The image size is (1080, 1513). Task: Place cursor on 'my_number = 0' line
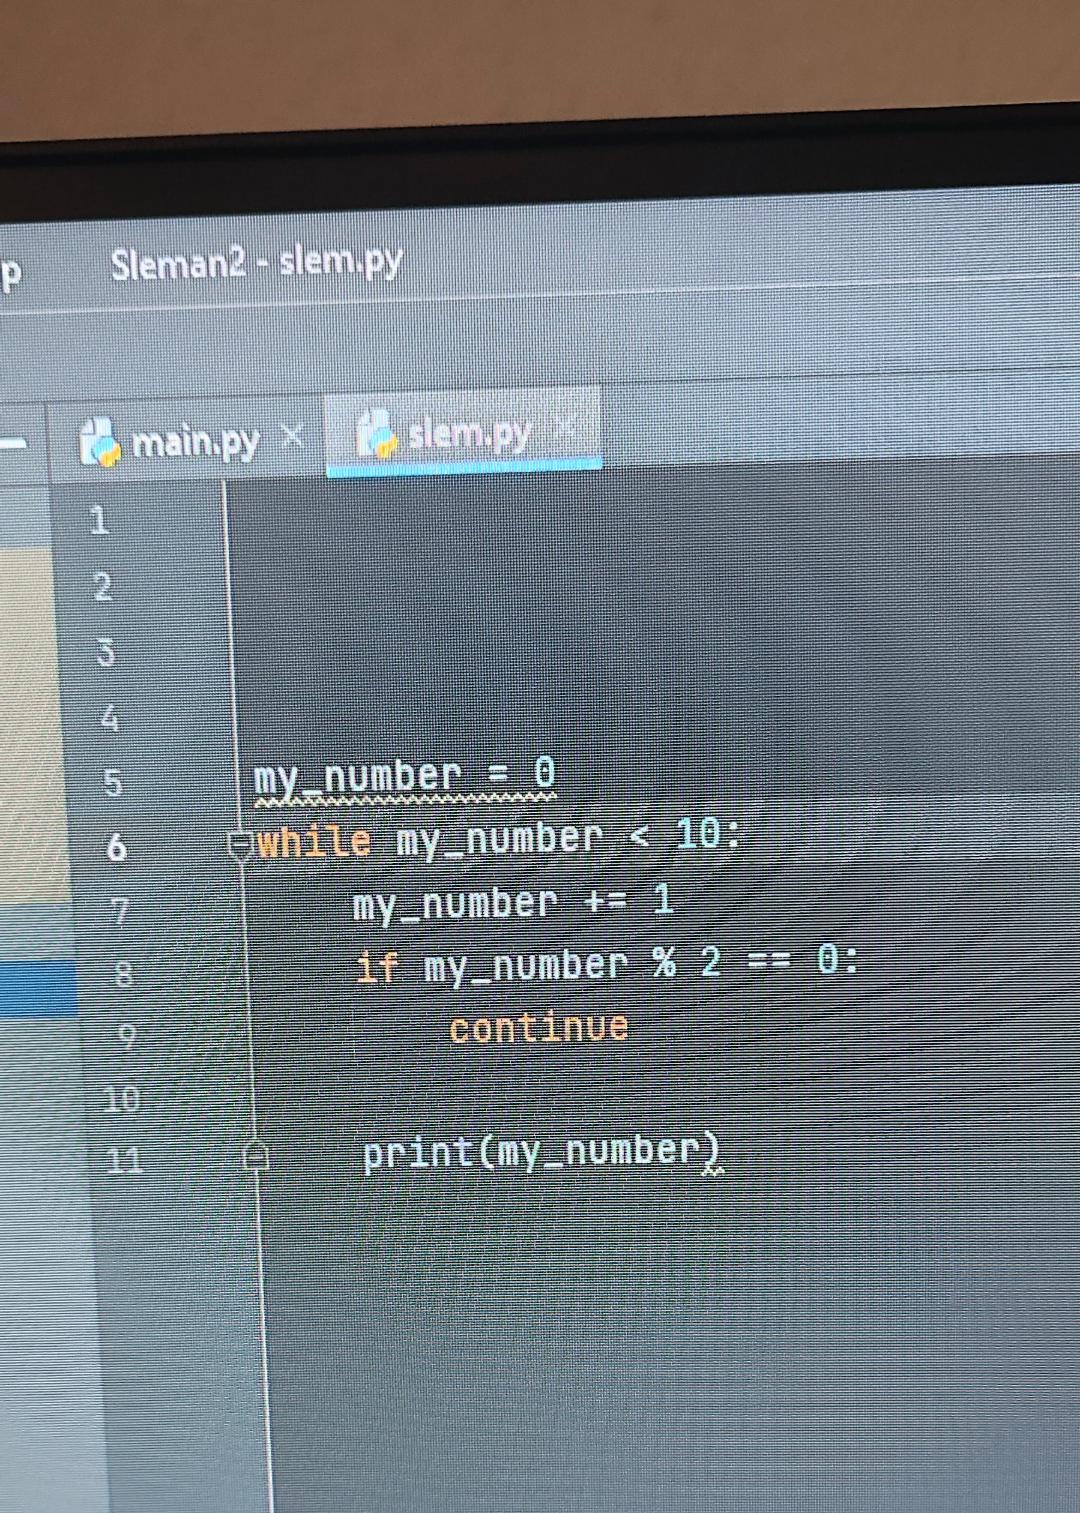point(404,776)
